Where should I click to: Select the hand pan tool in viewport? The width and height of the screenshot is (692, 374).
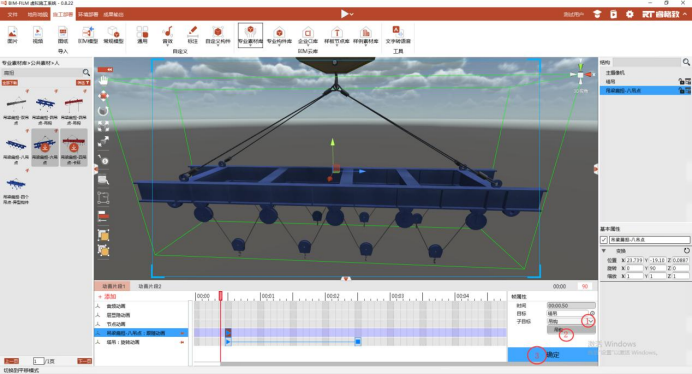coord(103,80)
